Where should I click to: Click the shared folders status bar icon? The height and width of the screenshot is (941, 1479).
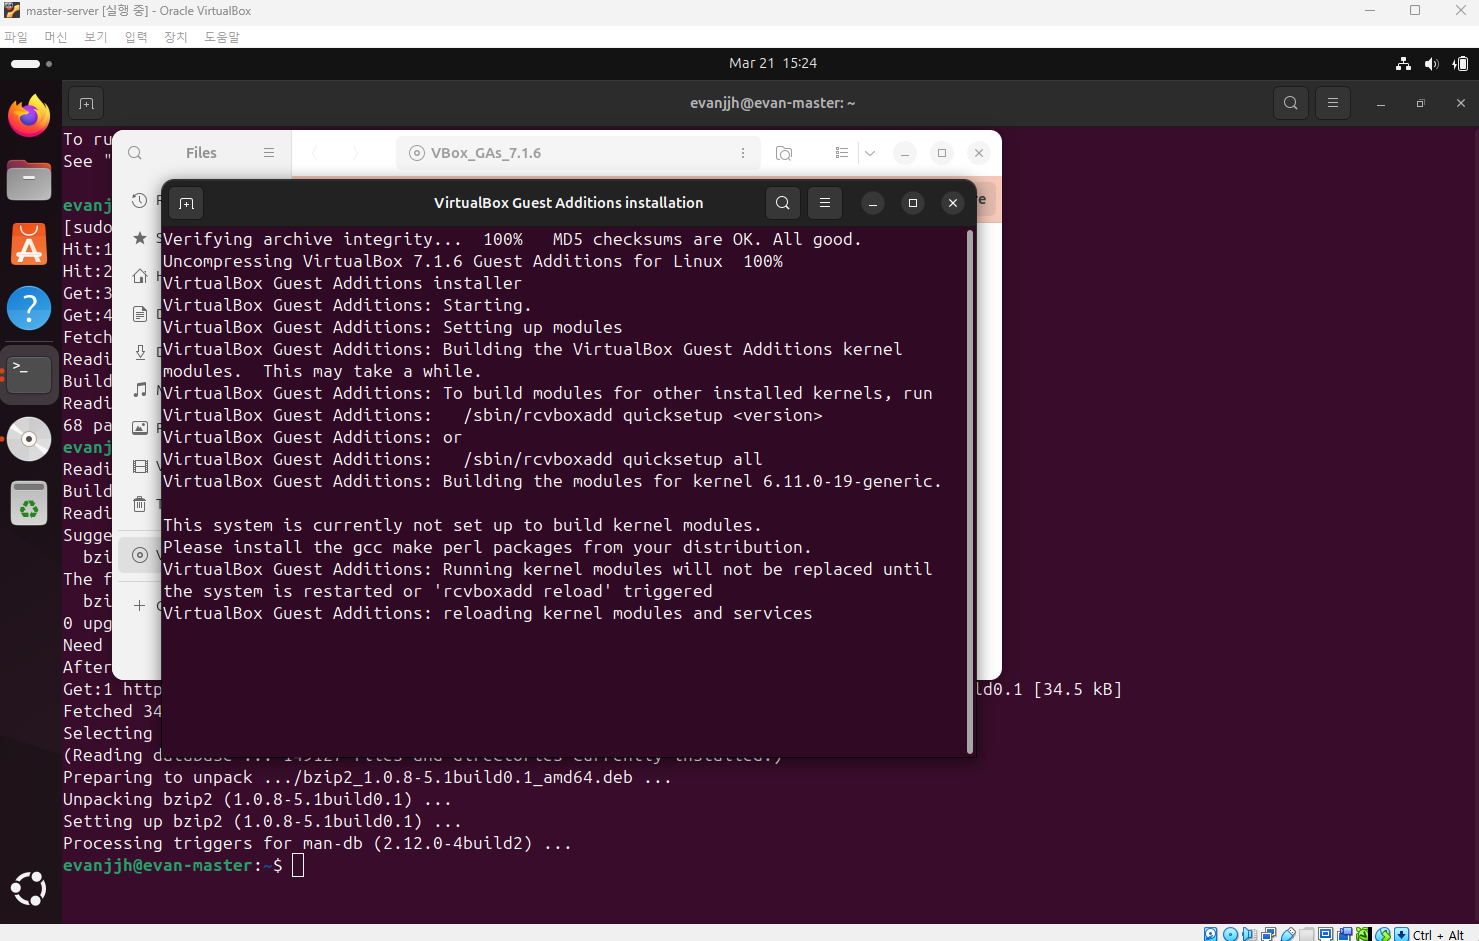point(1306,934)
